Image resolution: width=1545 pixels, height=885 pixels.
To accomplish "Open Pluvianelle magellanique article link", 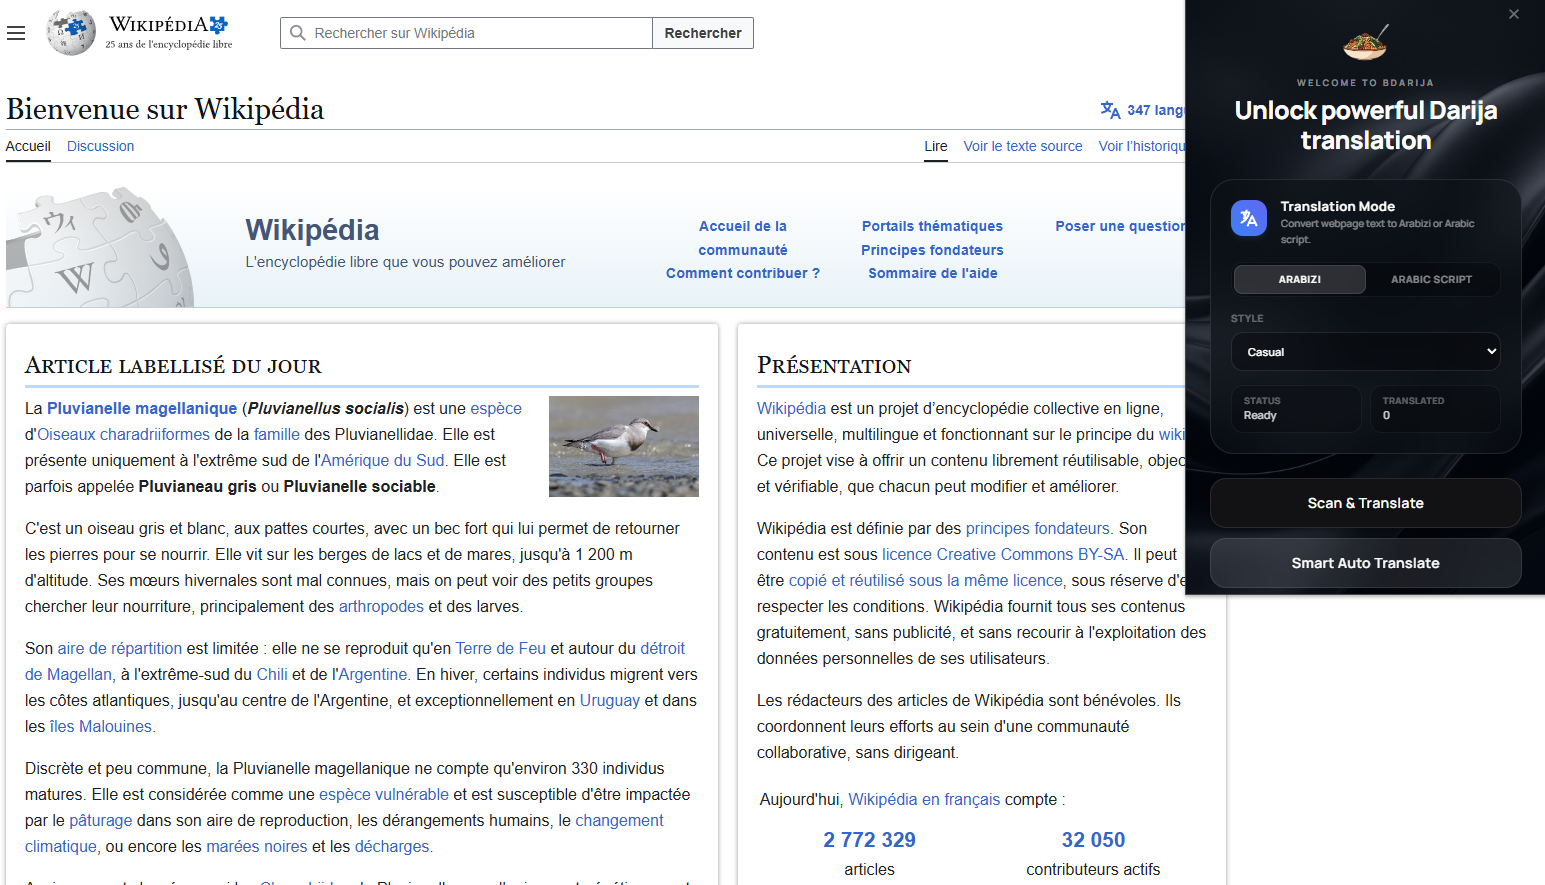I will coord(142,408).
